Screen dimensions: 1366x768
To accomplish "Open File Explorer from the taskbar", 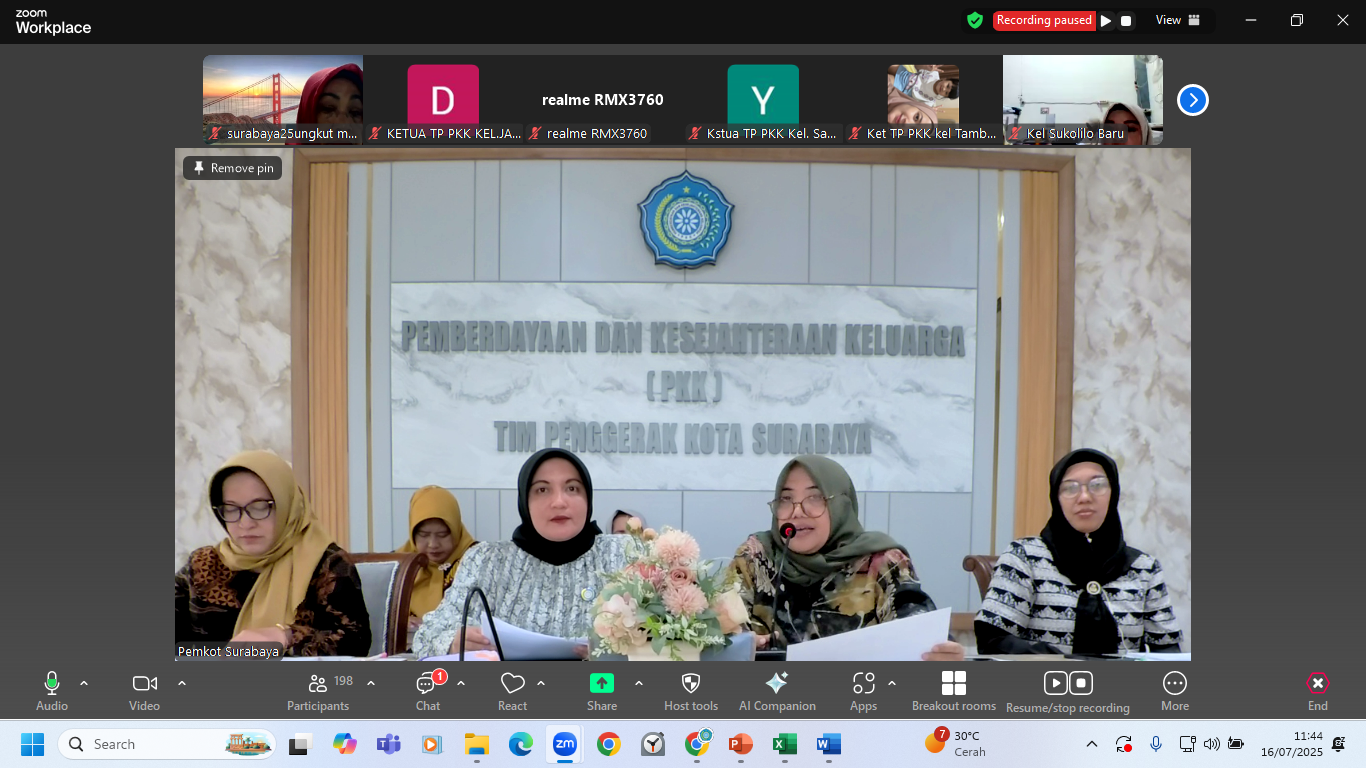I will [x=476, y=744].
